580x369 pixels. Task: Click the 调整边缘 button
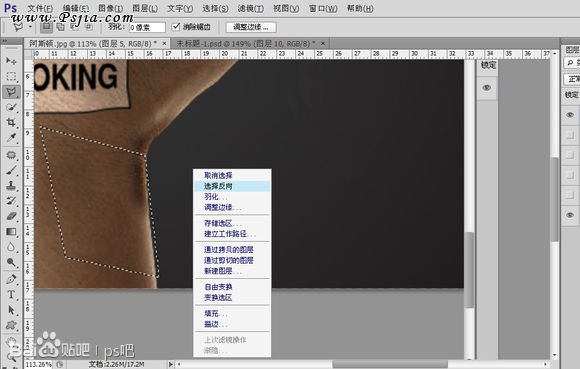(x=251, y=27)
